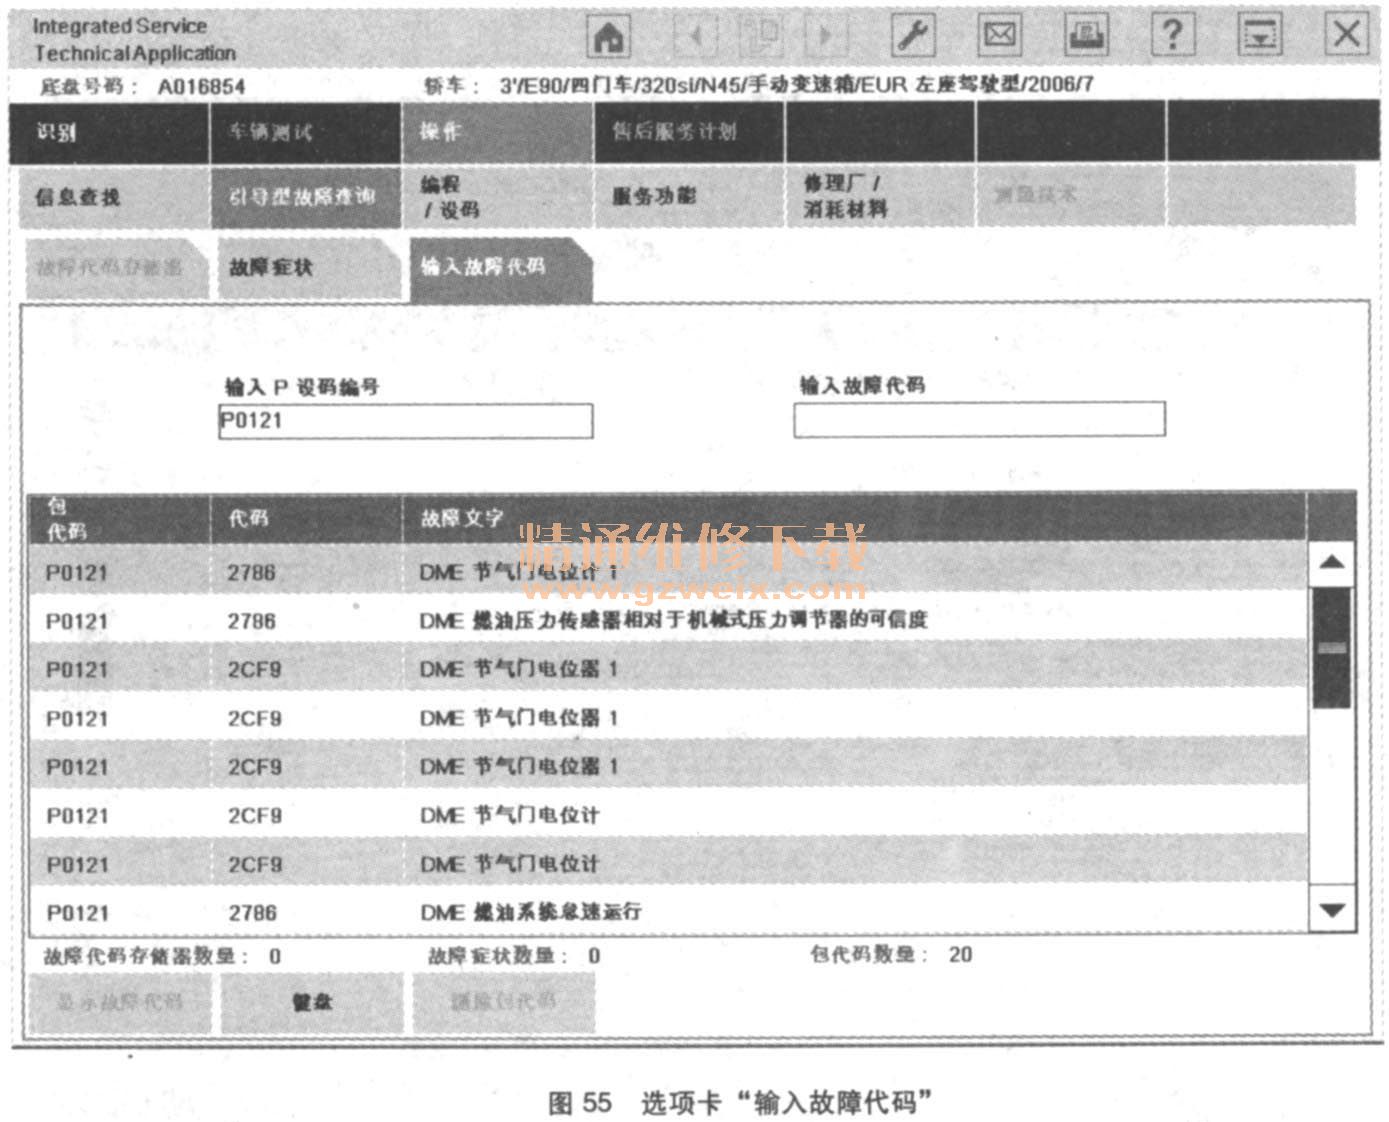
Task: Select the 车辆测试 main menu item
Action: (305, 132)
